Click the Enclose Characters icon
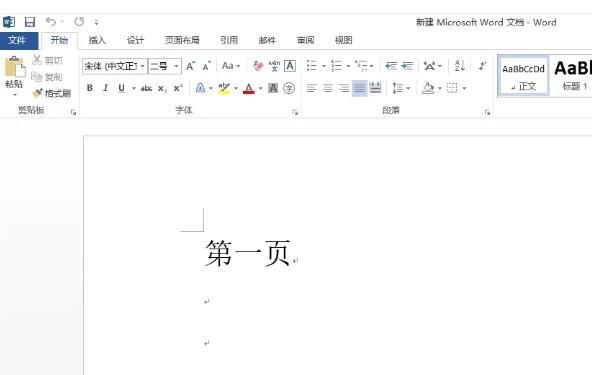This screenshot has width=592, height=375. (x=289, y=88)
